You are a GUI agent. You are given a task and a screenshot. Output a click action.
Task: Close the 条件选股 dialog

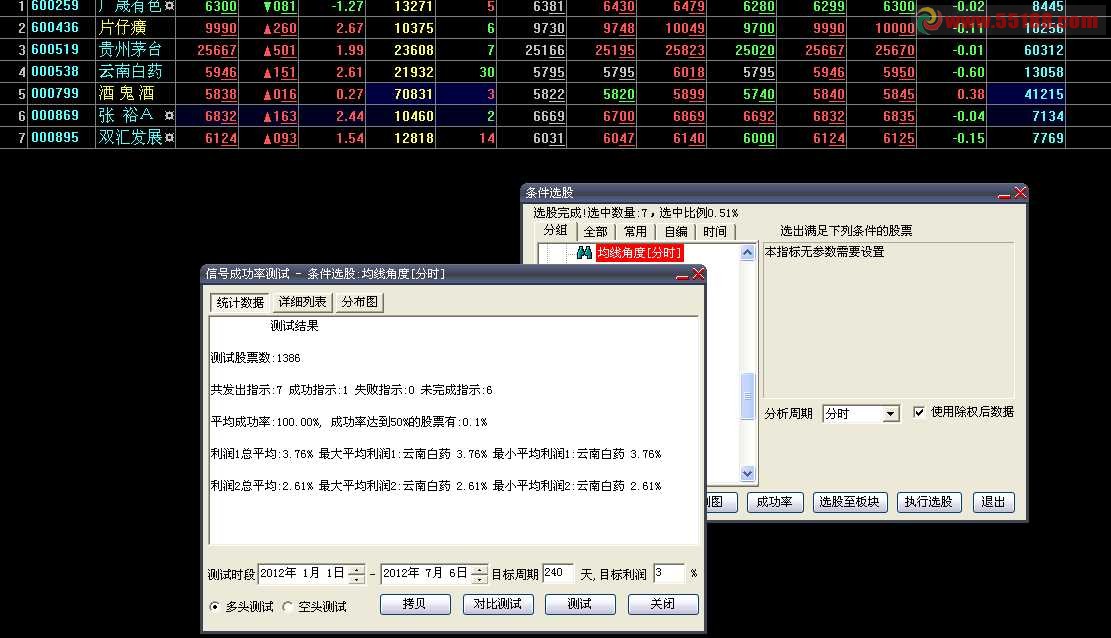click(x=1020, y=193)
